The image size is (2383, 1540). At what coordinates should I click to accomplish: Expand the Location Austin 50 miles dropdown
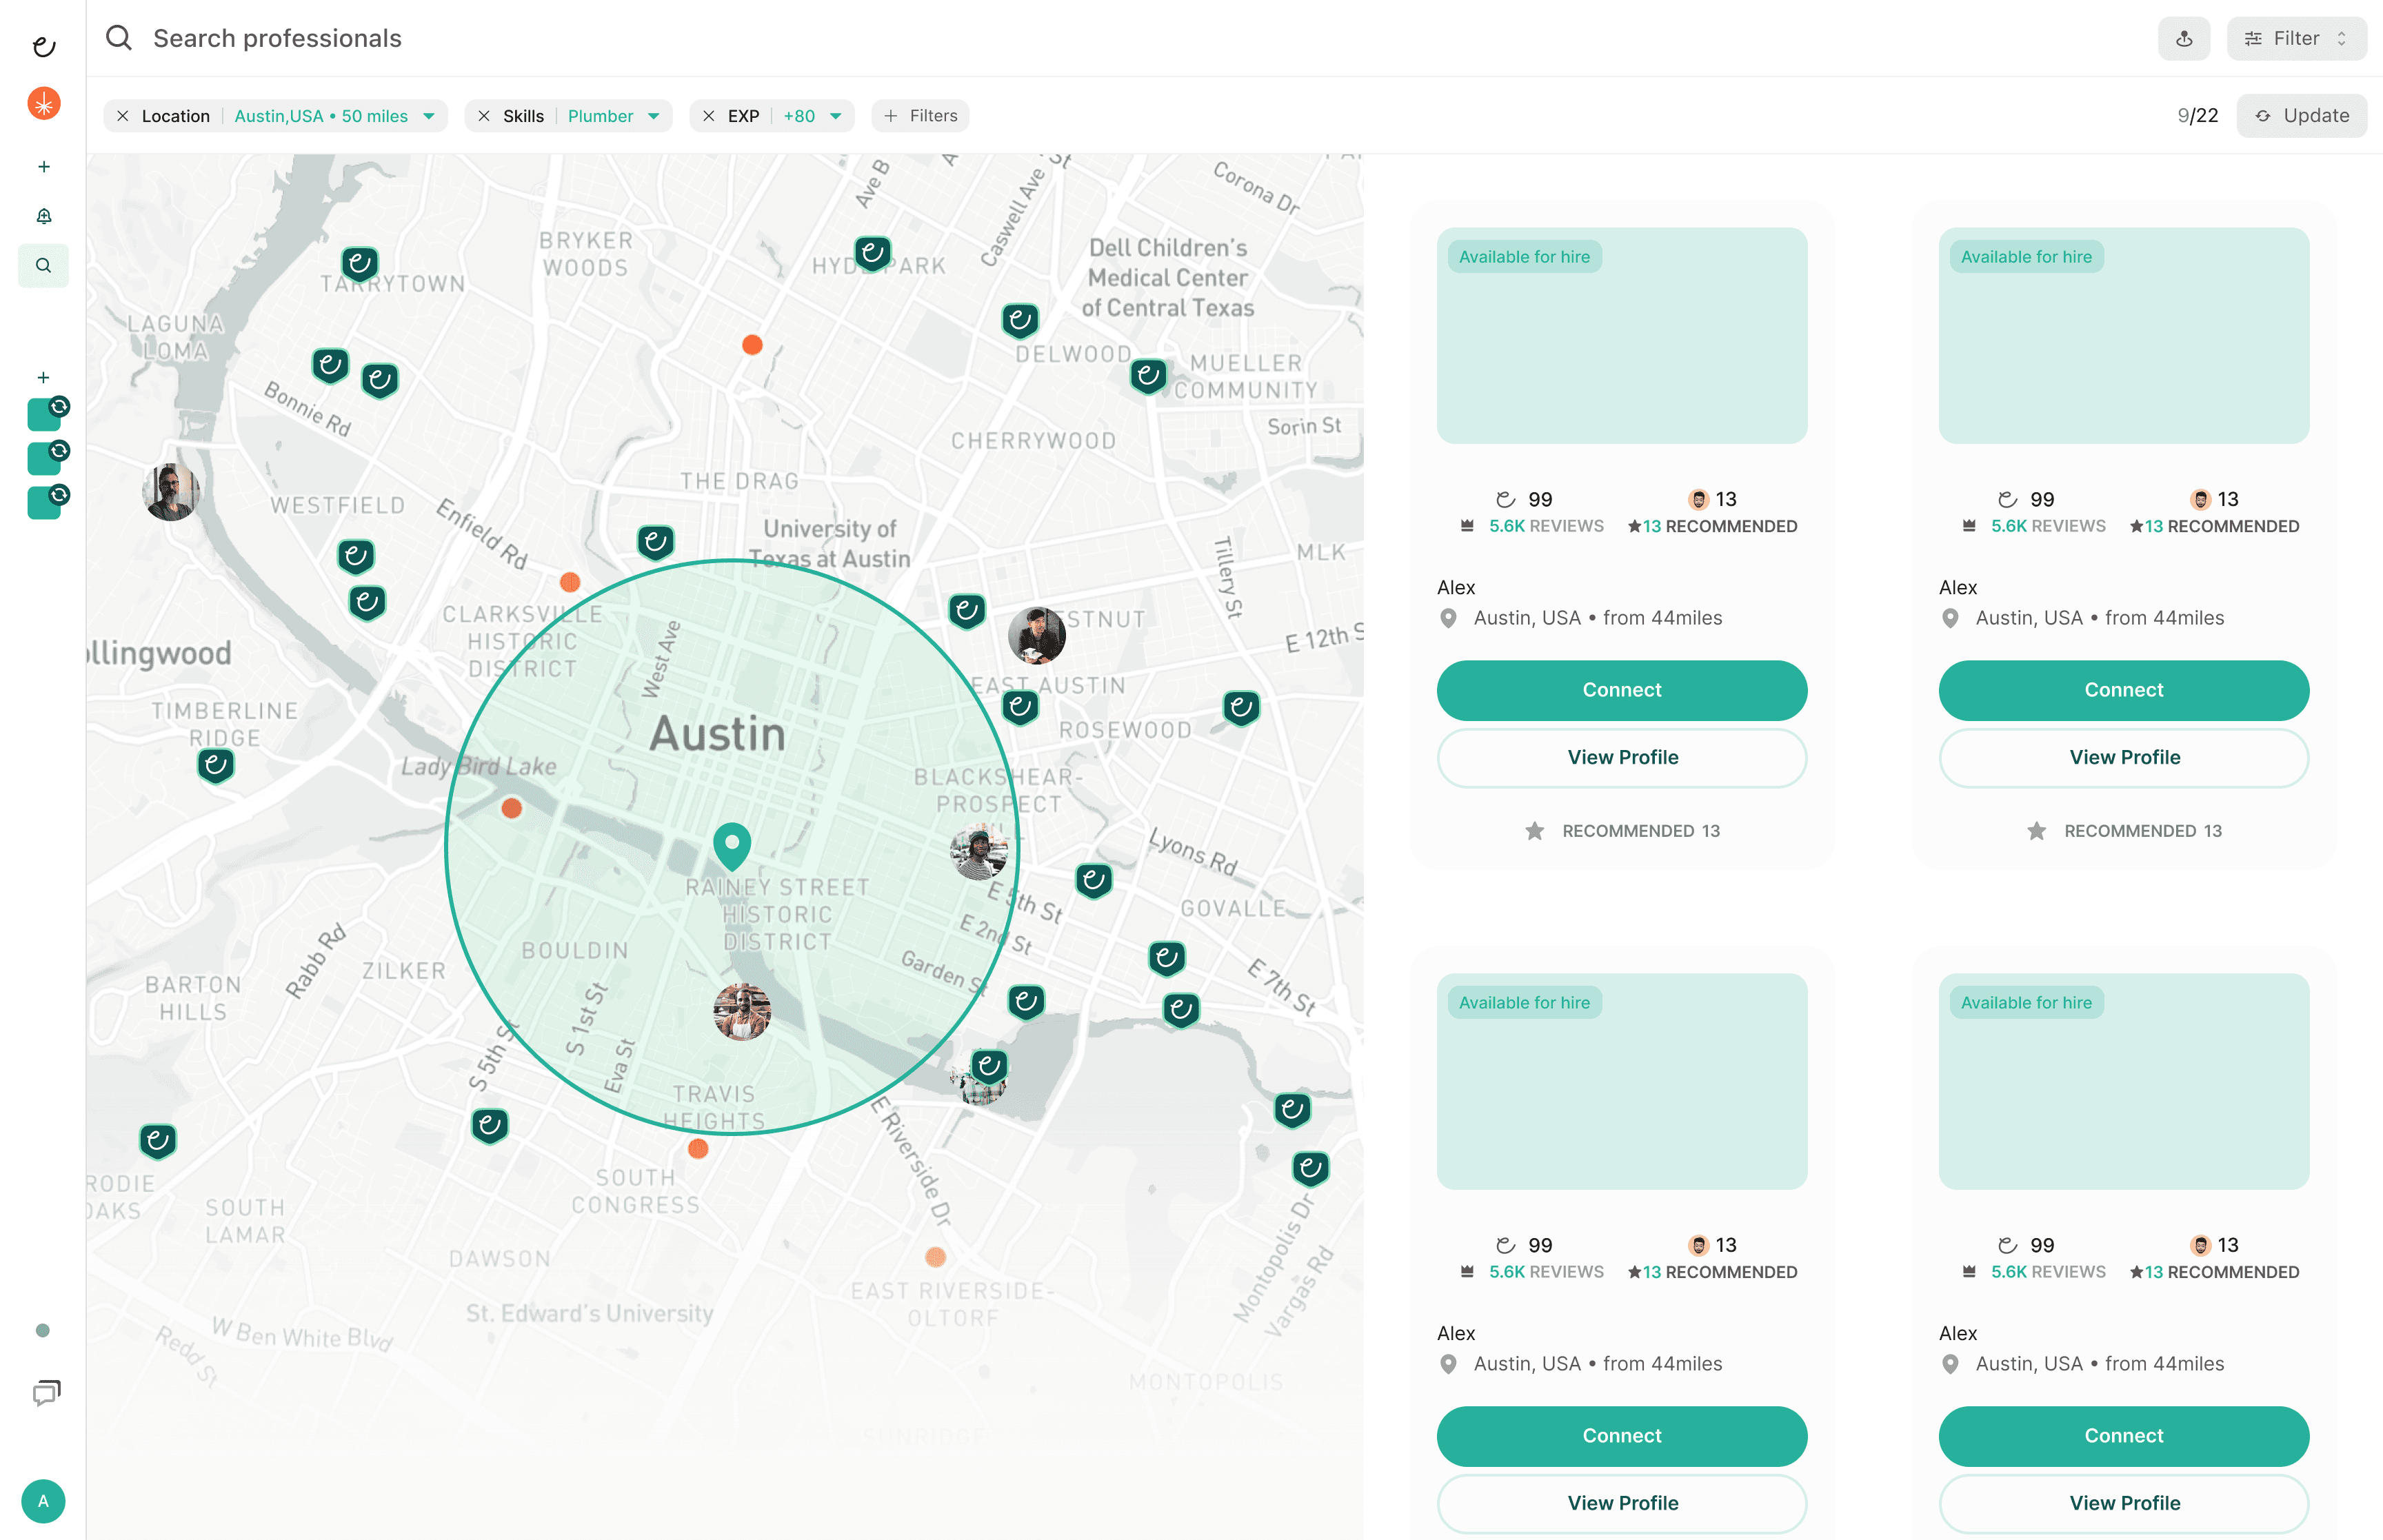coord(429,116)
